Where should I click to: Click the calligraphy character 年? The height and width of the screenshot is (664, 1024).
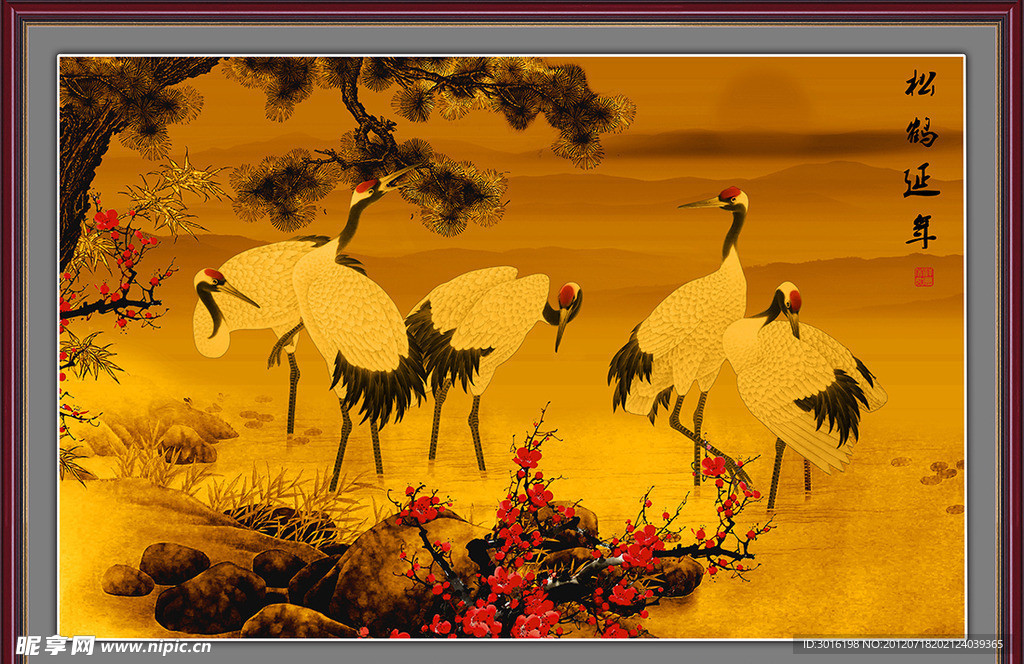[x=921, y=231]
